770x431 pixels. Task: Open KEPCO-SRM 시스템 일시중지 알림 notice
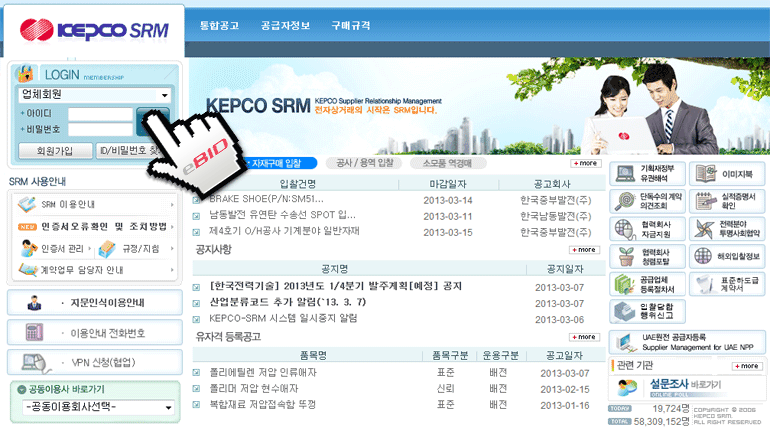(x=283, y=318)
